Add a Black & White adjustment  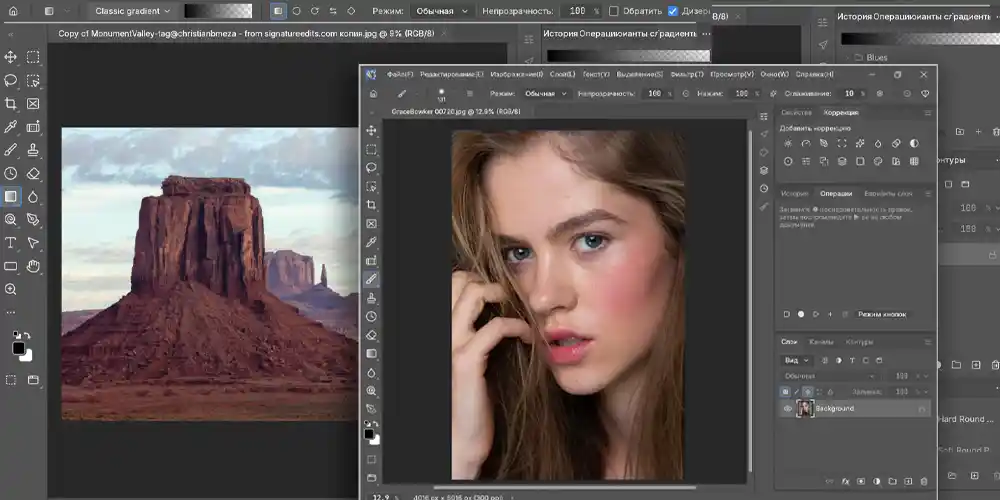pyautogui.click(x=914, y=143)
